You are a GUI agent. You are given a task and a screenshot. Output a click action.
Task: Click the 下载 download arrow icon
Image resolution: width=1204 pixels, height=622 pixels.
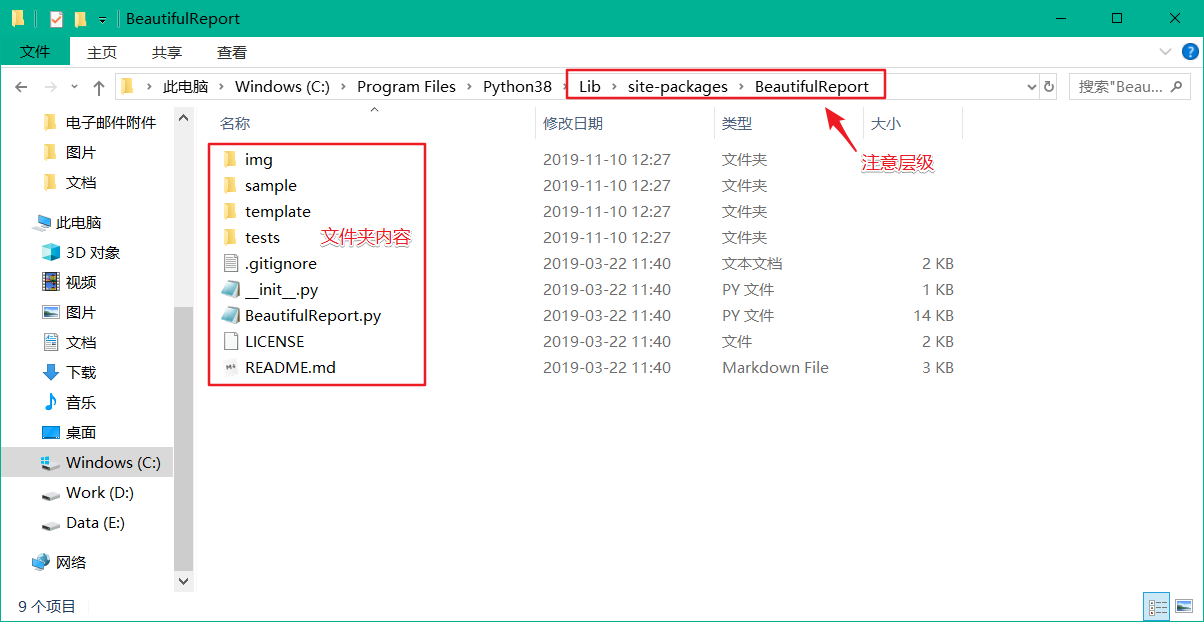coord(50,372)
